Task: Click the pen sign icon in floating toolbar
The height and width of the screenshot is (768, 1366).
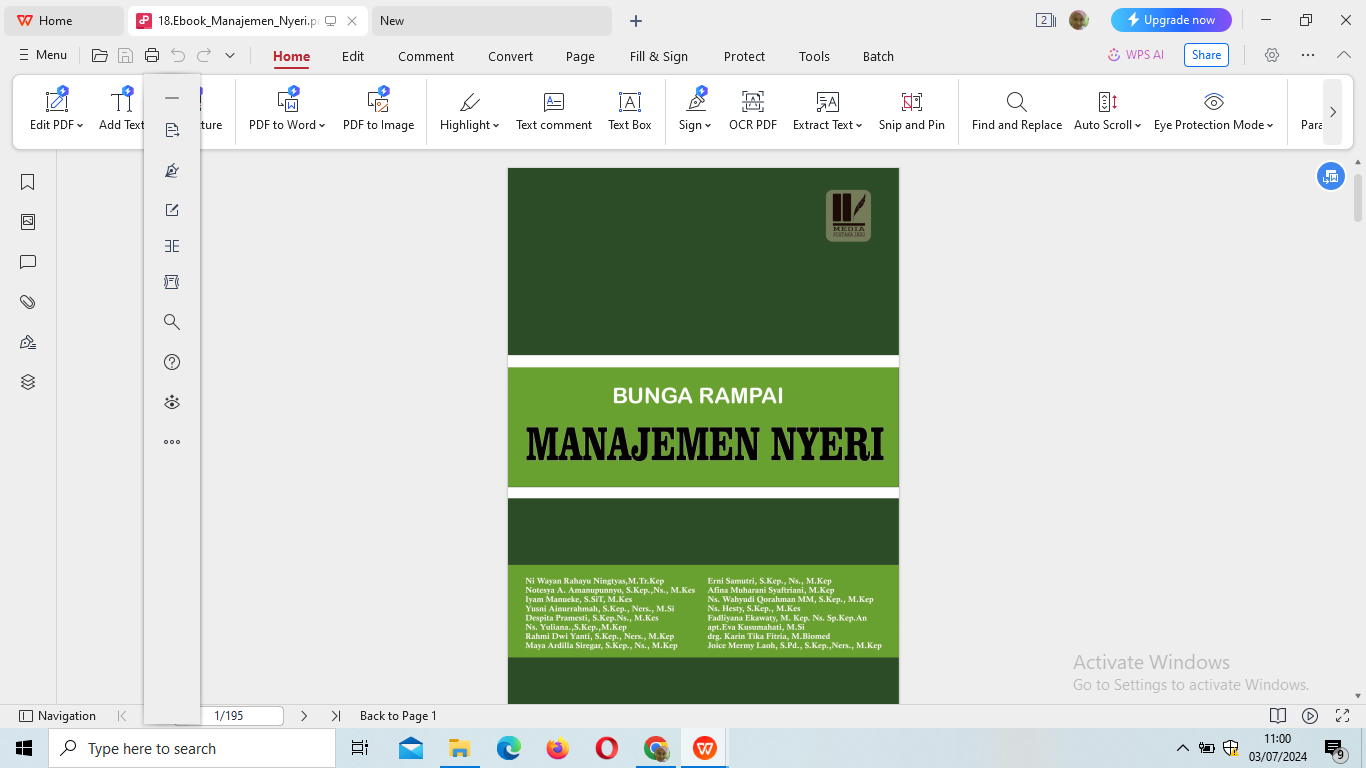Action: click(172, 170)
